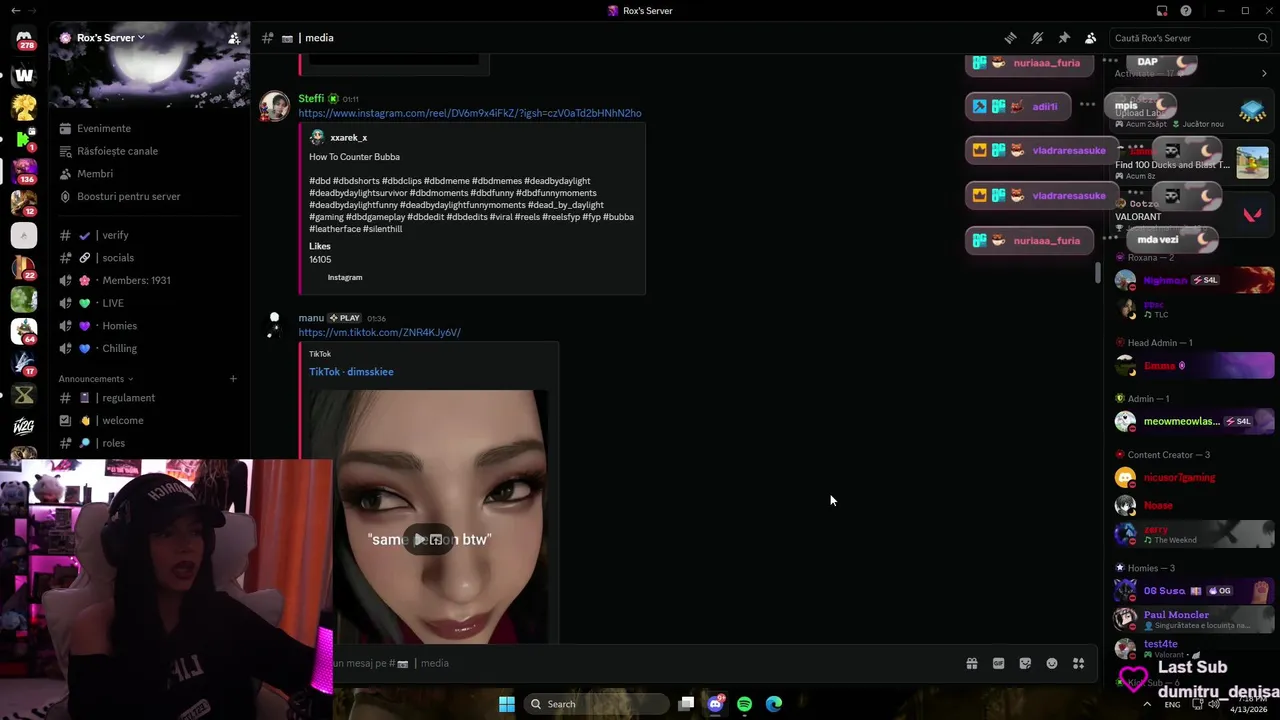Open the gift icon in message bar

coord(971,664)
